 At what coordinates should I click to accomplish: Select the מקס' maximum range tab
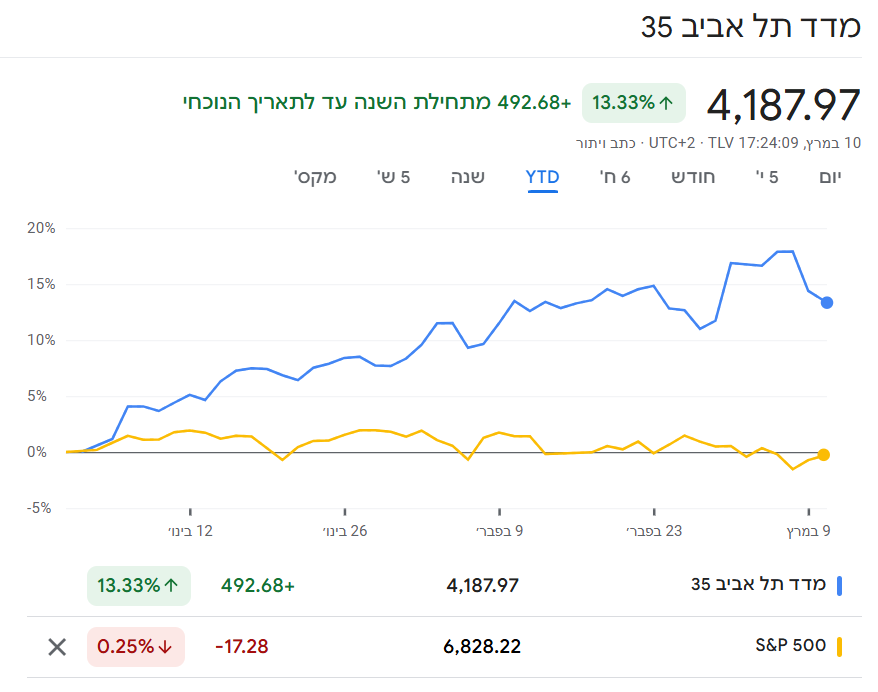coord(315,178)
